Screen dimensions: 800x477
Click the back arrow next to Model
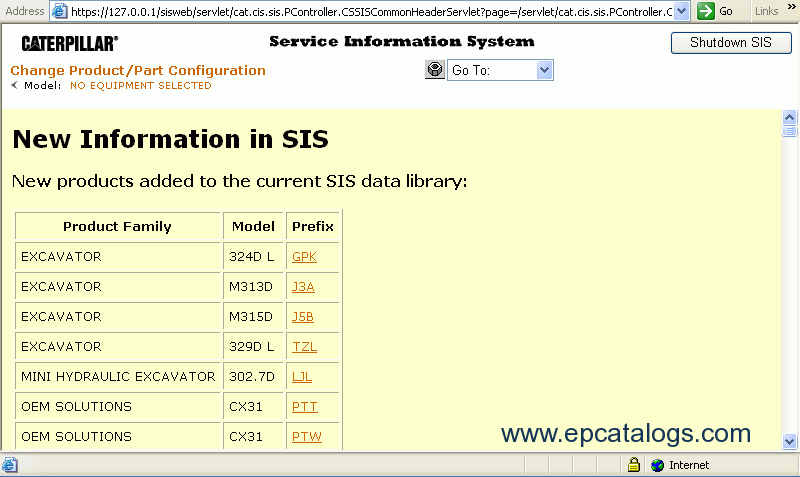pos(14,86)
